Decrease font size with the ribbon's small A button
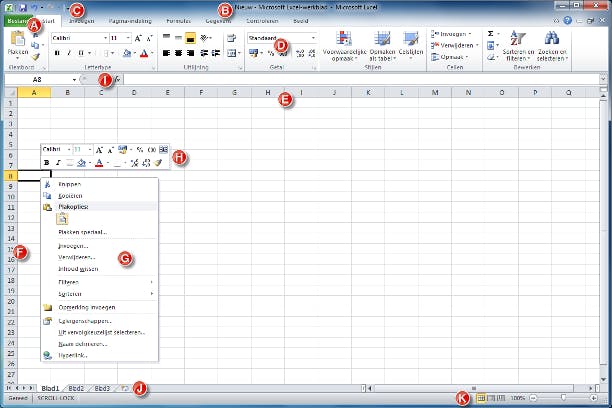The image size is (612, 408). coord(150,38)
